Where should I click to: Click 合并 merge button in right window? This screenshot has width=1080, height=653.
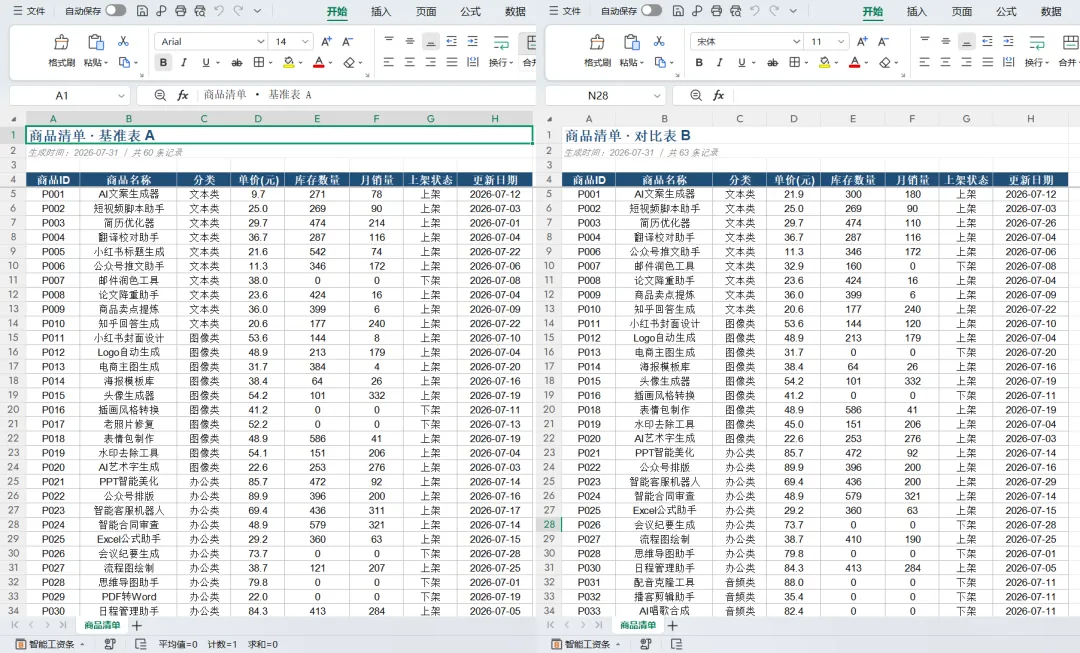pyautogui.click(x=1069, y=50)
